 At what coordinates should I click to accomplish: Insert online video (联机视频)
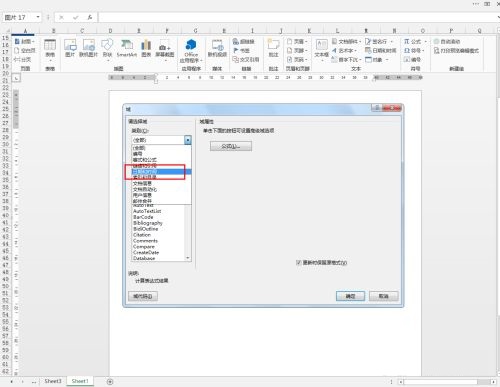point(217,48)
